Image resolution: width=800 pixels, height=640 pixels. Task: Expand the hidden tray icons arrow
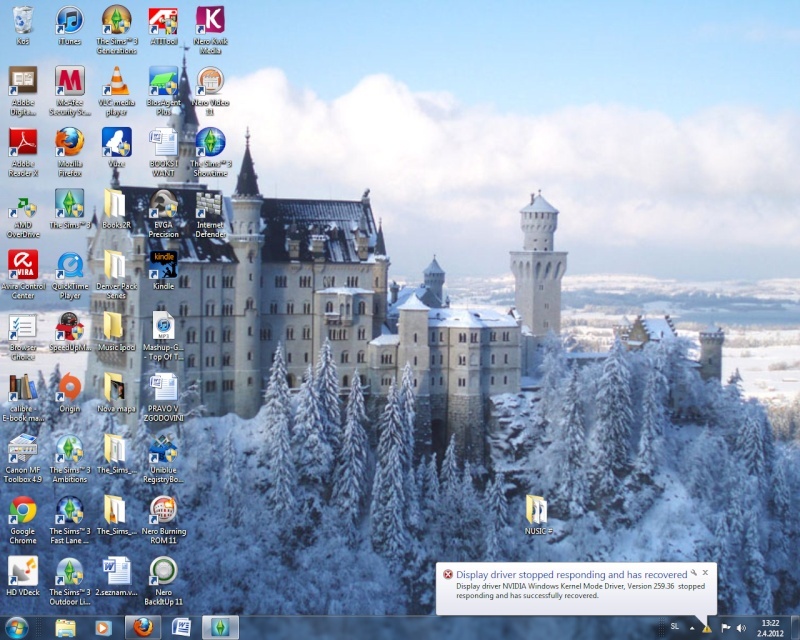click(x=692, y=628)
